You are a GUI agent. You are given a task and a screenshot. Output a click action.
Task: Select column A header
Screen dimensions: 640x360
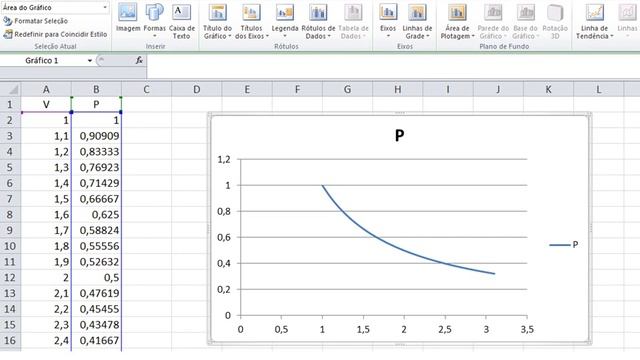(46, 89)
